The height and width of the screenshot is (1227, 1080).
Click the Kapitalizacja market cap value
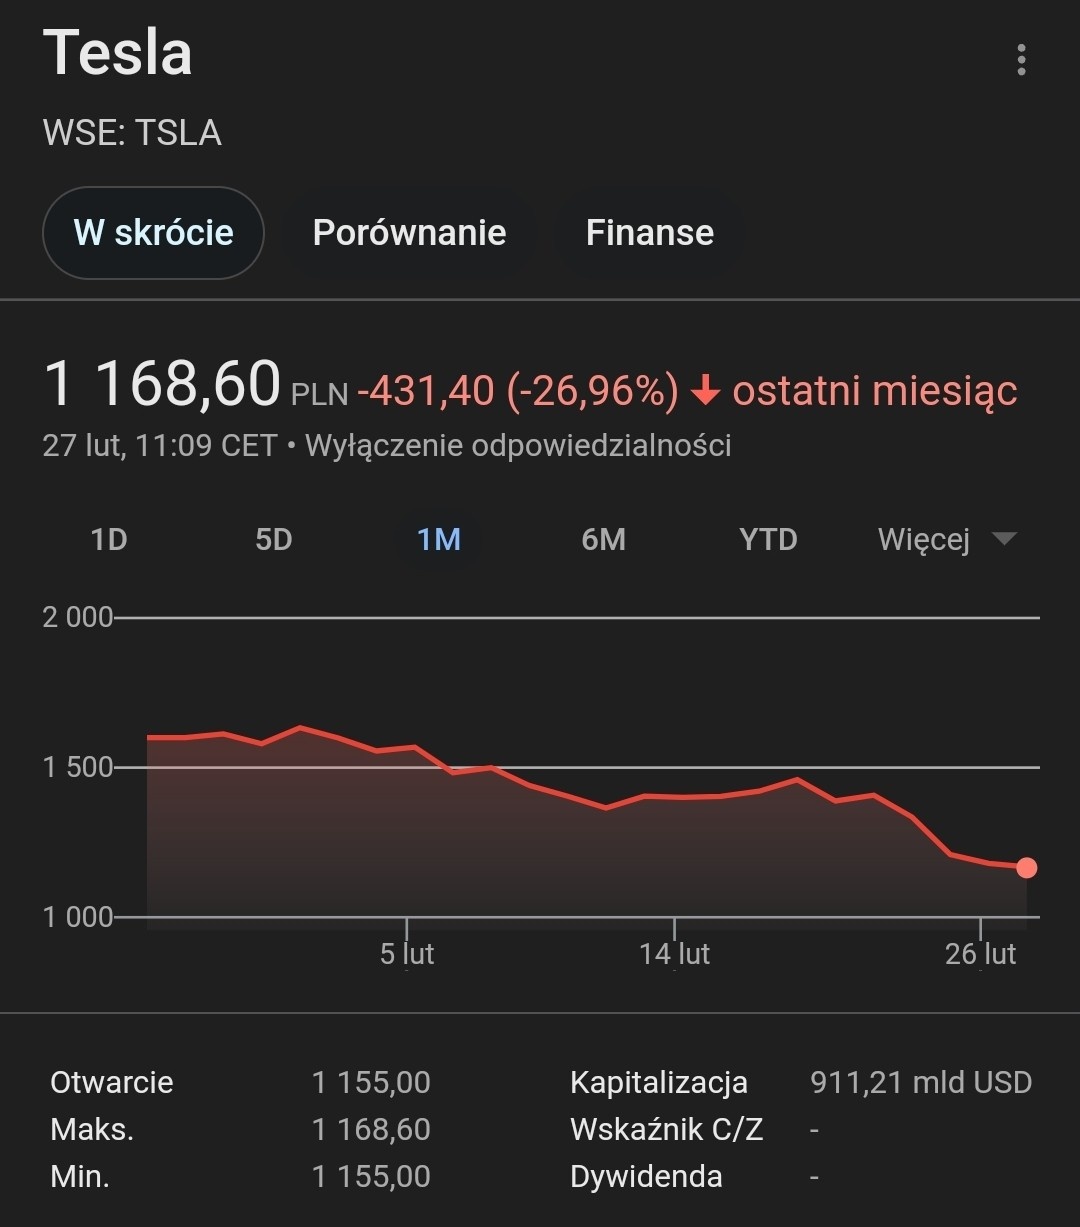coord(921,1082)
